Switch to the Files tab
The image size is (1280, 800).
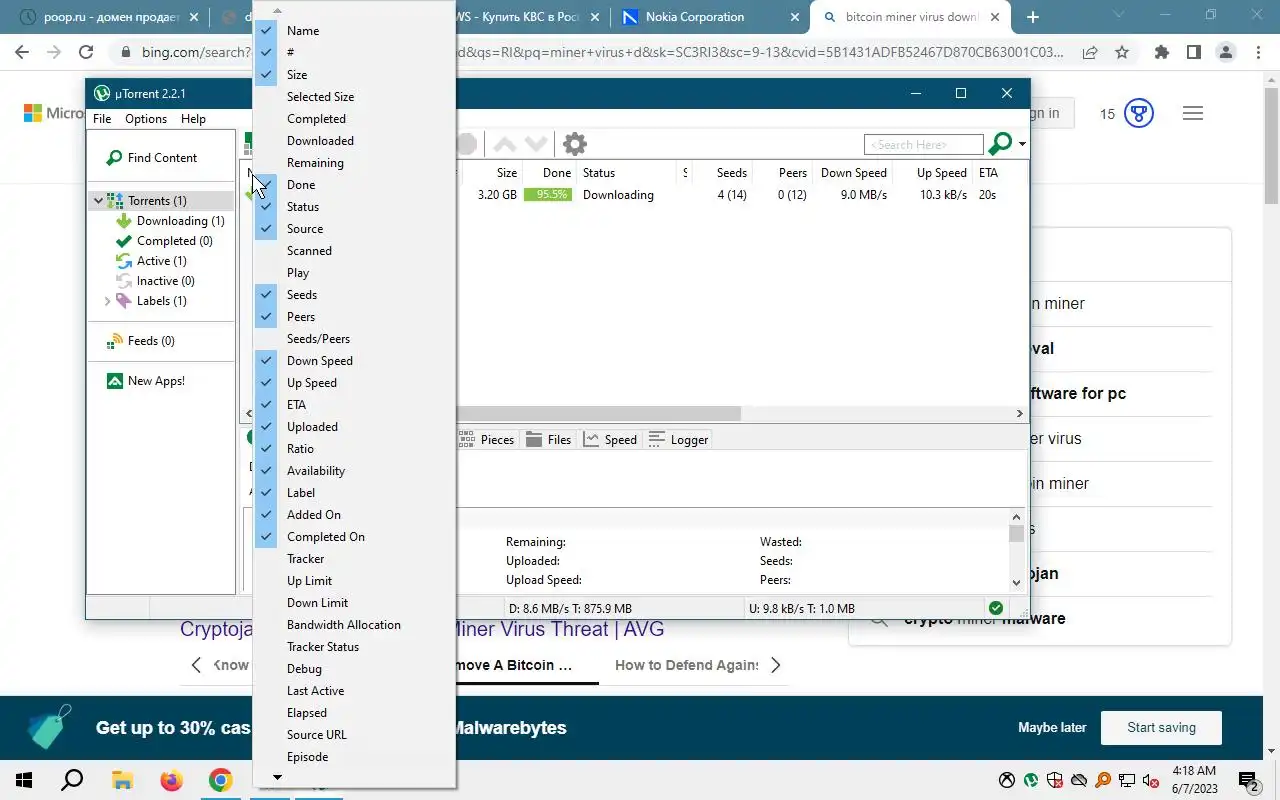tap(549, 439)
